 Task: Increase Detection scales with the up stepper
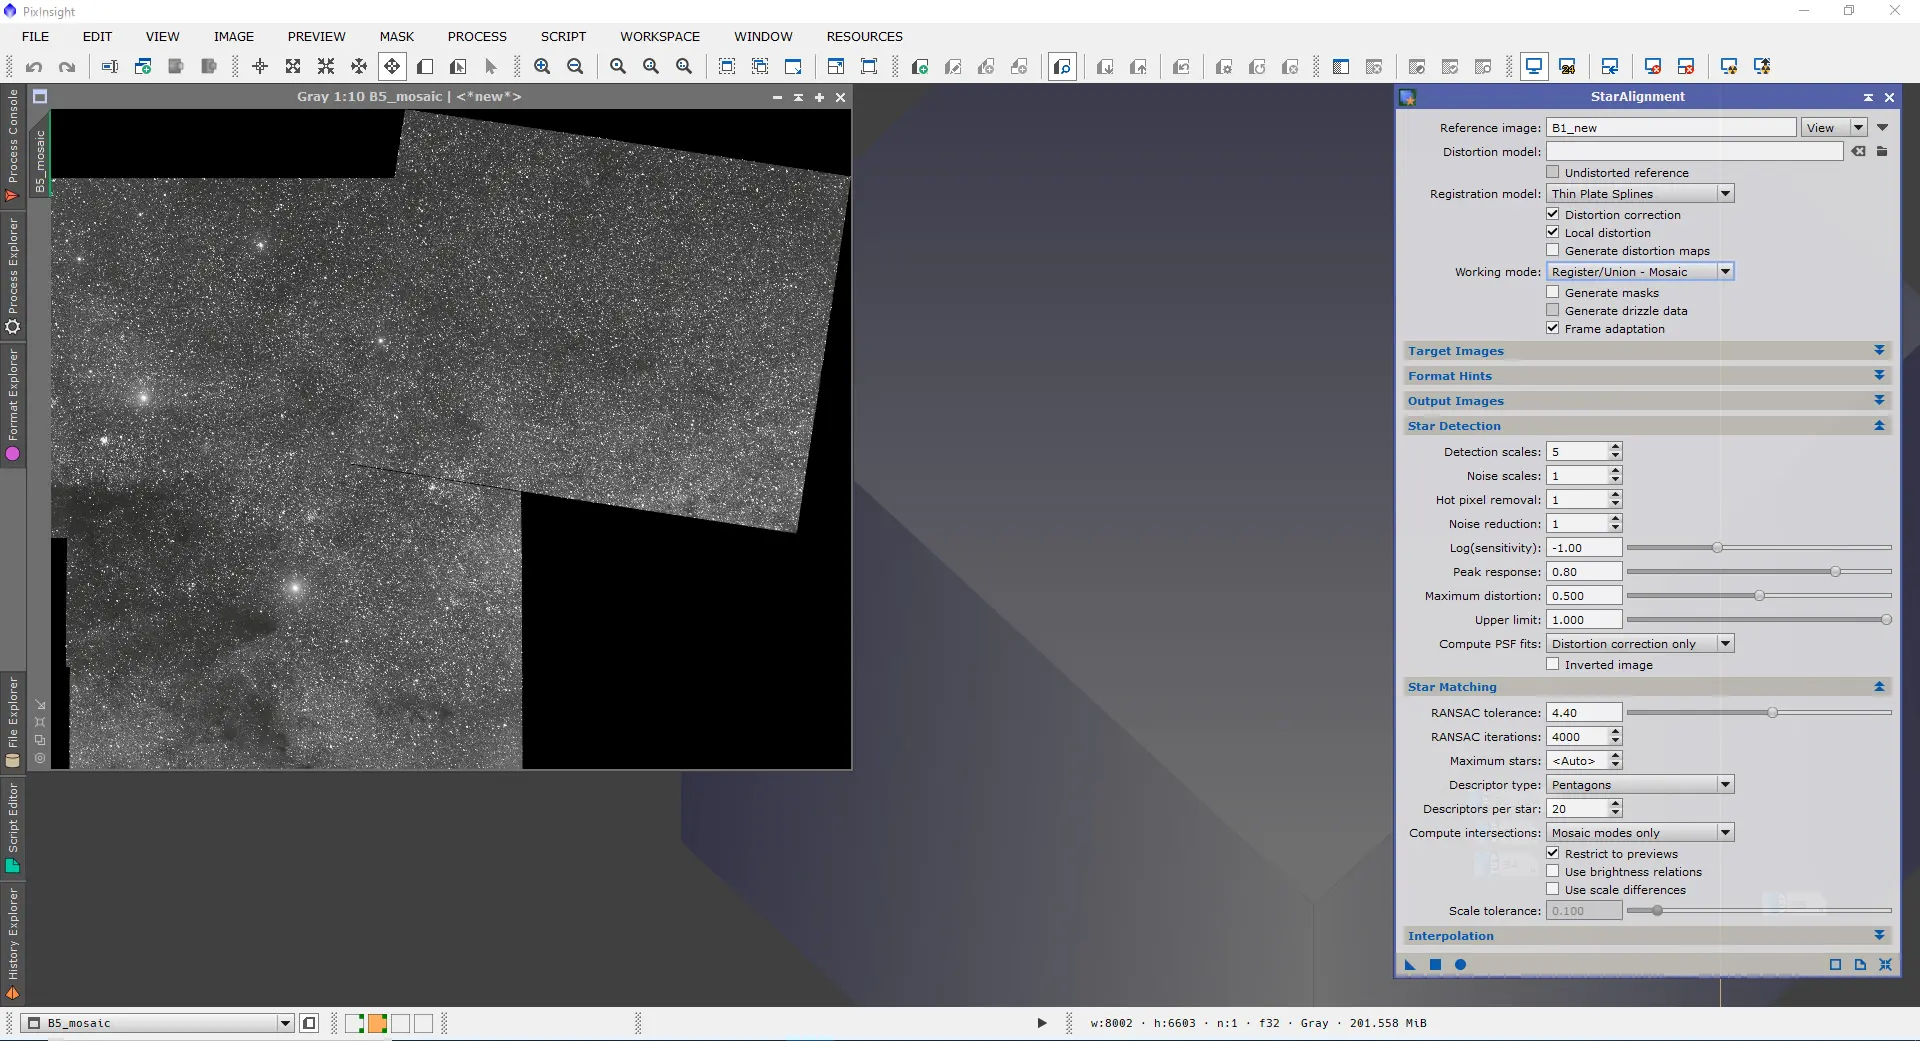pos(1615,447)
